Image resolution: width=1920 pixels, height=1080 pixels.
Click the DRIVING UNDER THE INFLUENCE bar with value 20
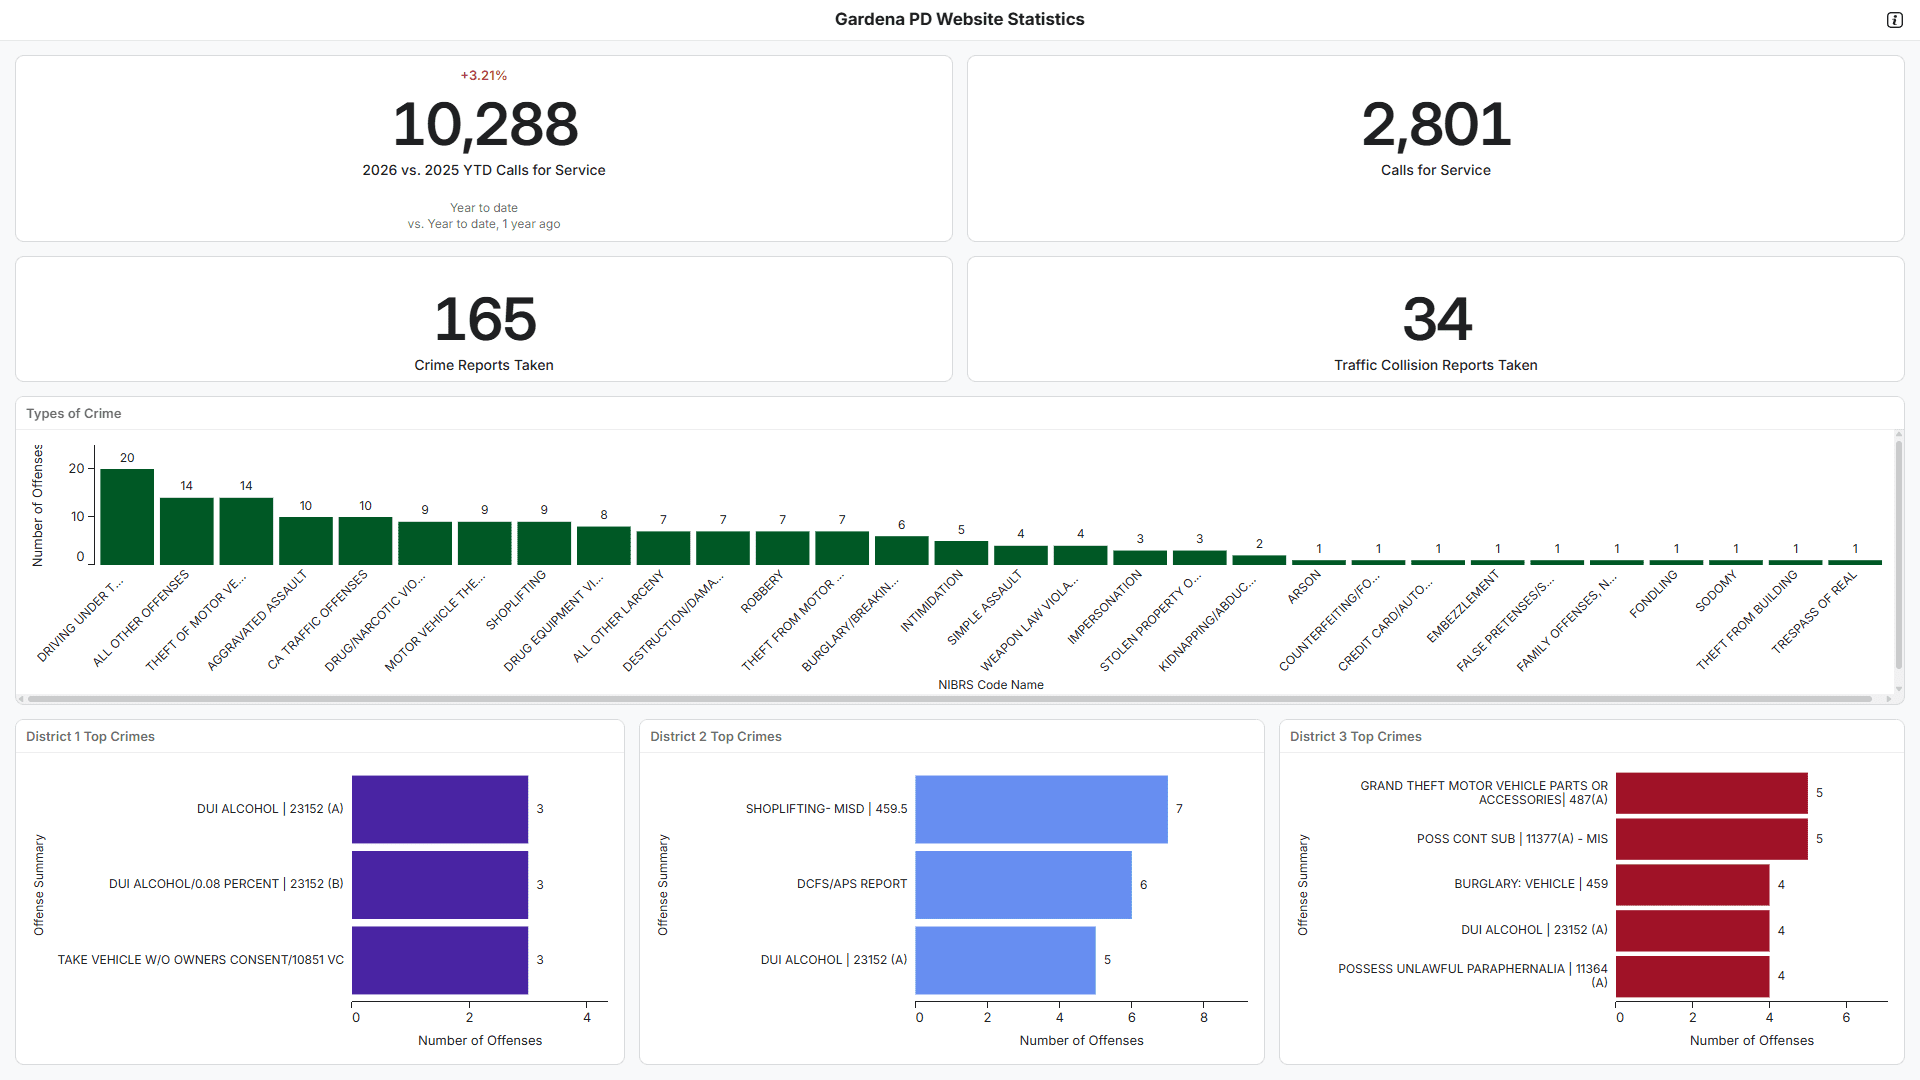point(127,517)
